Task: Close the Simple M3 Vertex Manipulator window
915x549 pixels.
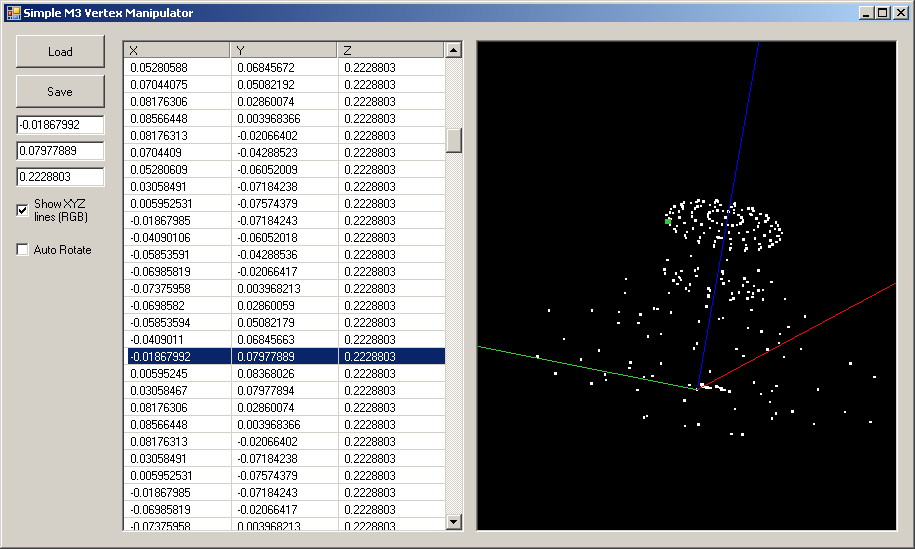Action: pyautogui.click(x=900, y=13)
